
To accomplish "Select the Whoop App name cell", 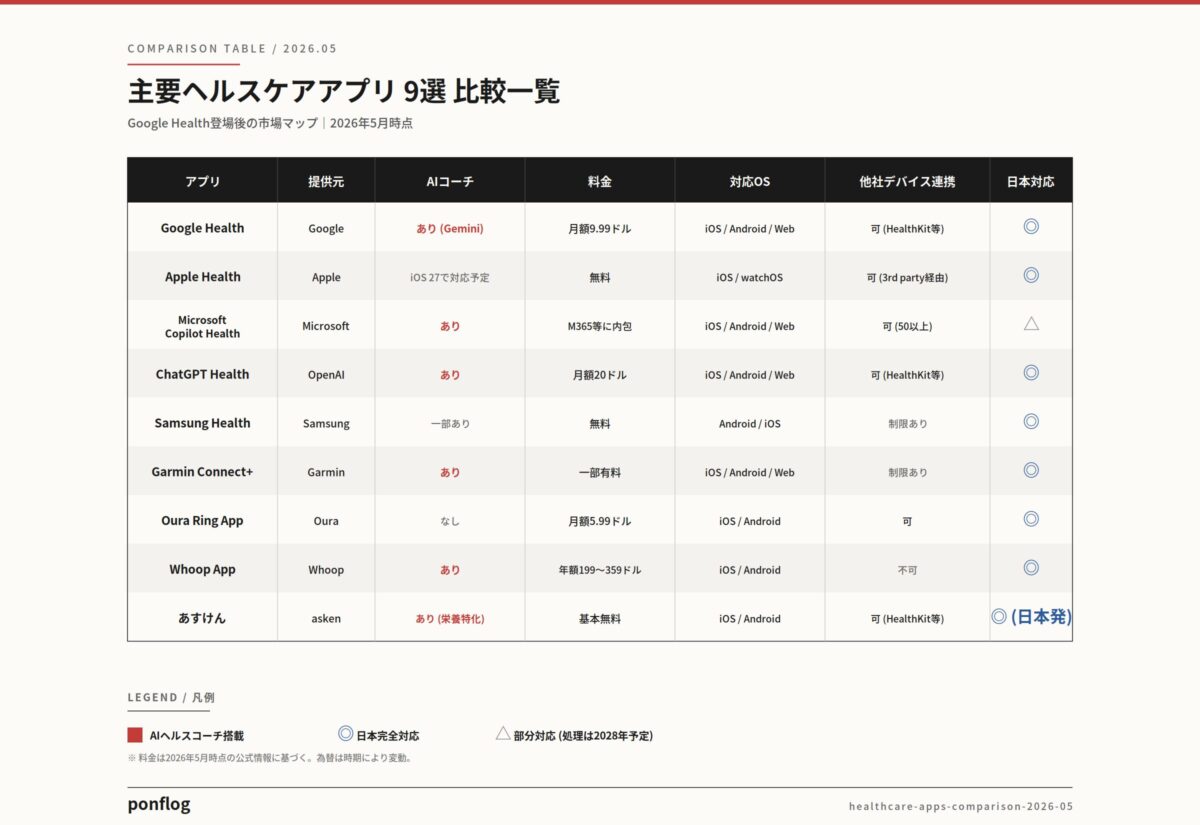I will (x=202, y=569).
